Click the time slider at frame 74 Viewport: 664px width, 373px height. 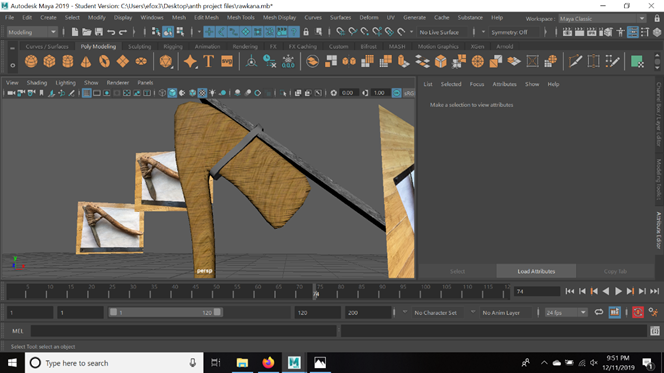(x=315, y=291)
